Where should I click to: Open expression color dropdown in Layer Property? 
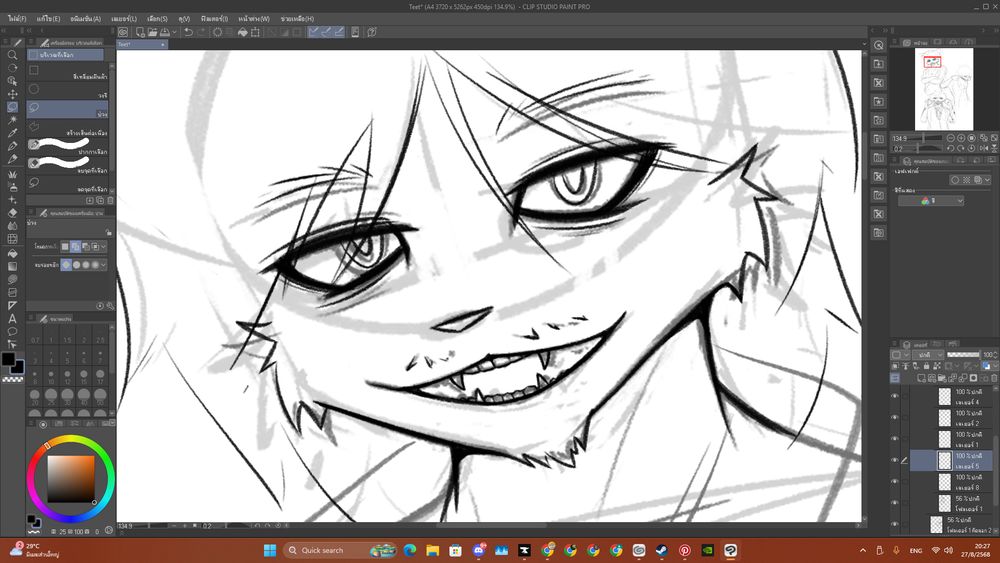[931, 201]
